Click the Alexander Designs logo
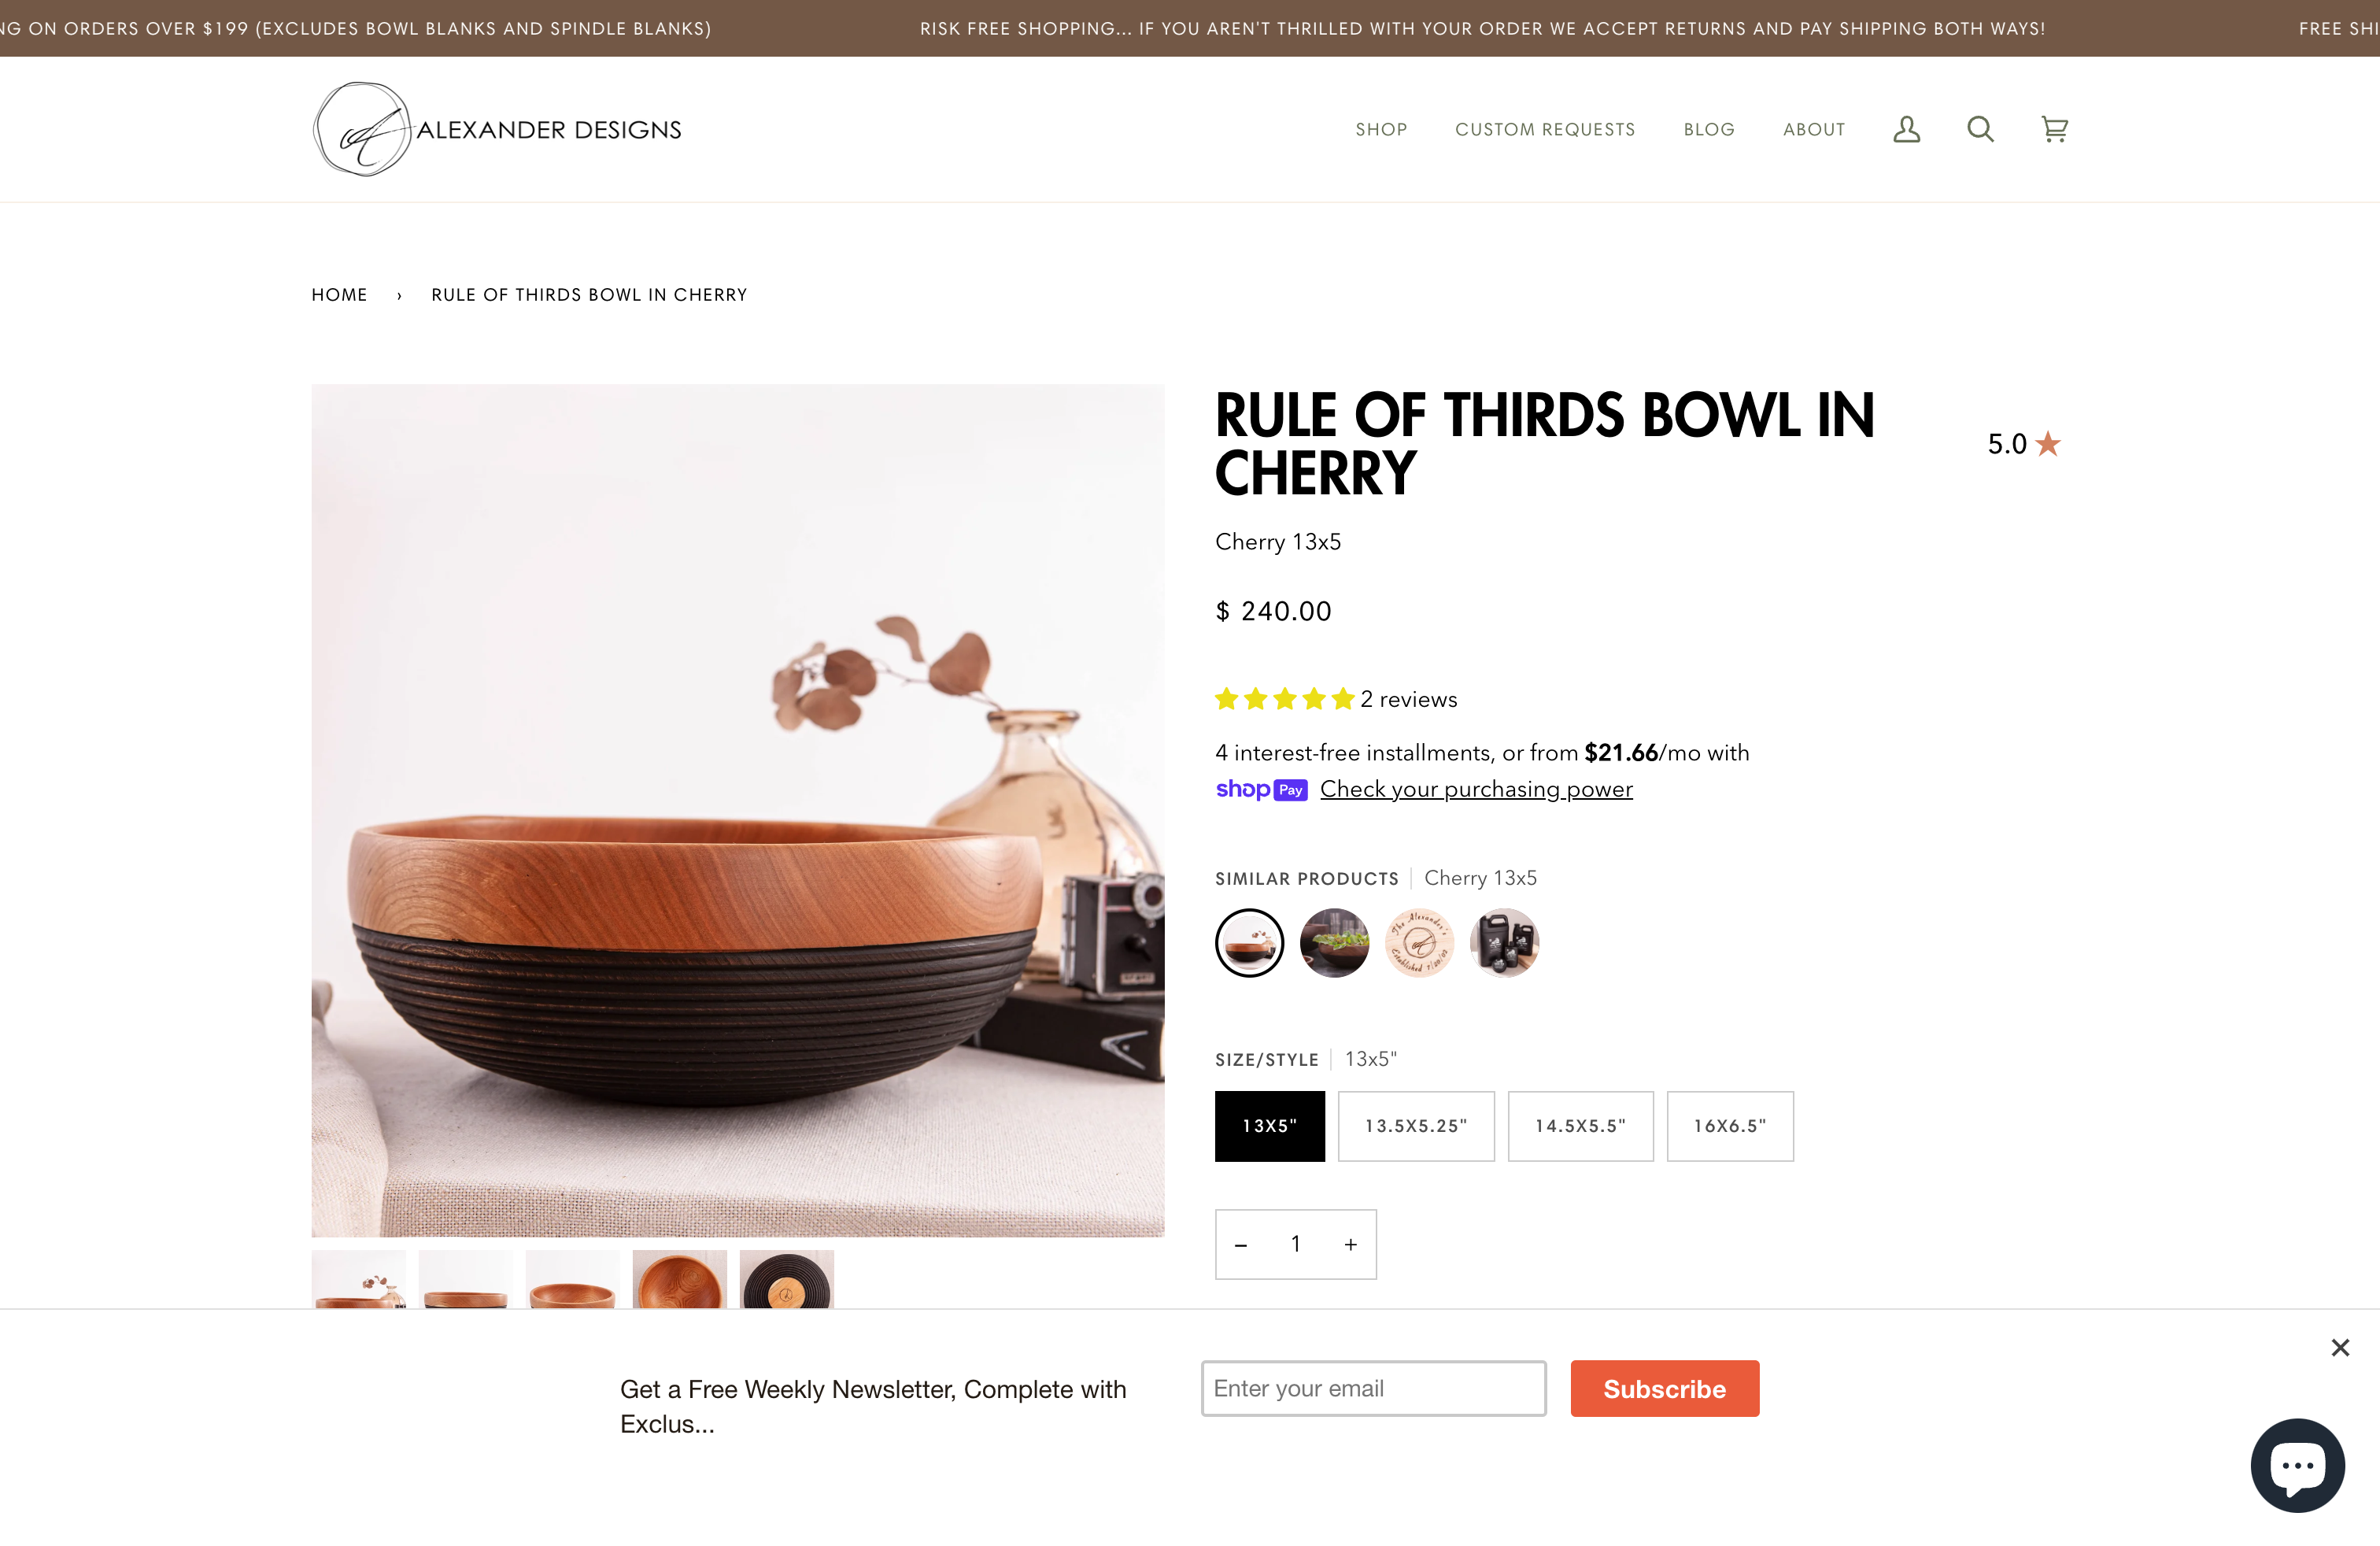Viewport: 2380px width, 1546px height. (497, 129)
